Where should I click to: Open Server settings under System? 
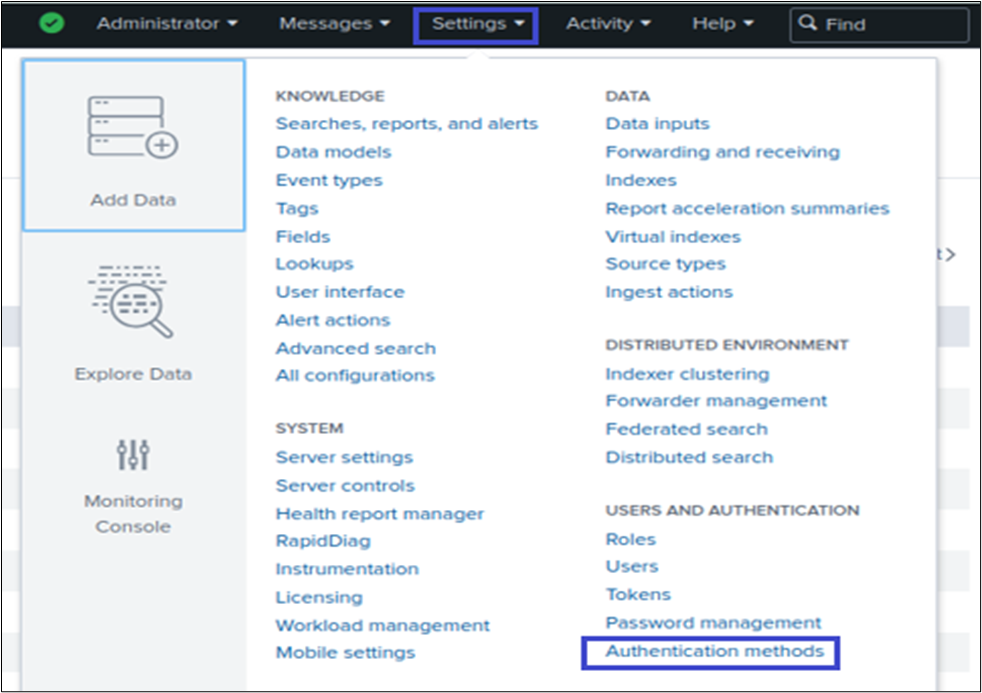[344, 457]
